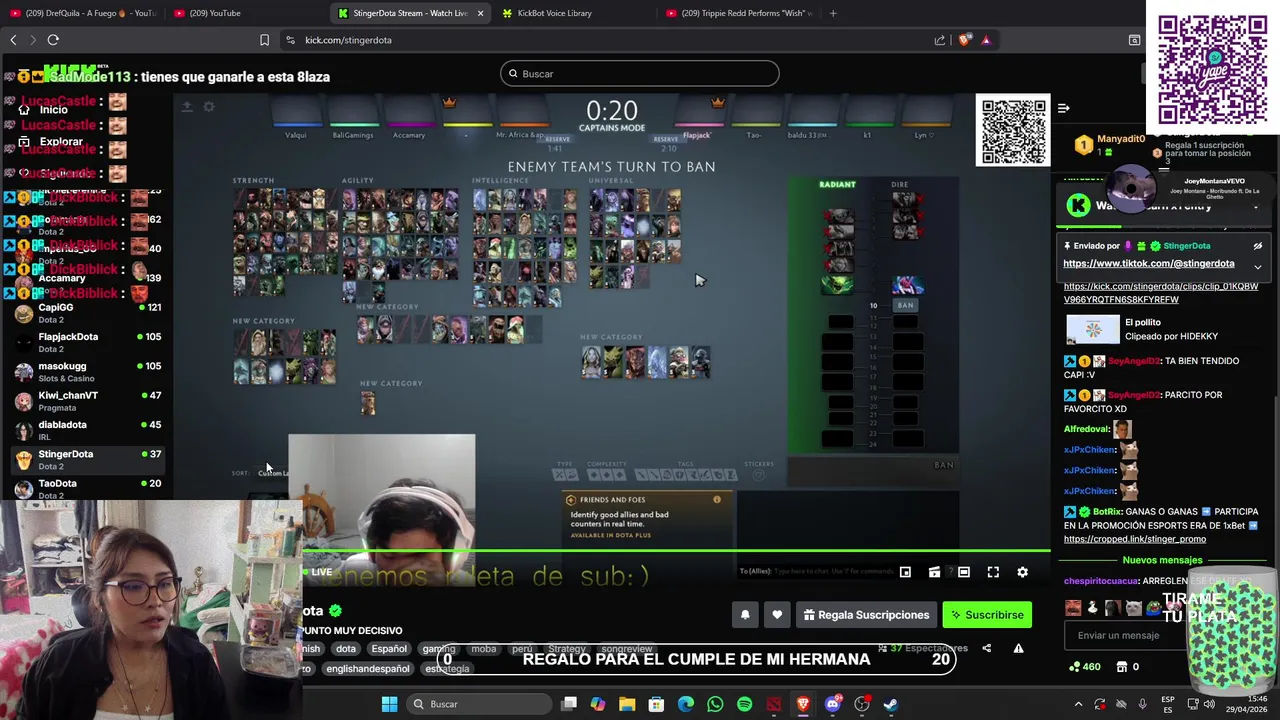Screen dimensions: 1280x720
Task: Open the volume control in the tray
Action: click(x=1209, y=704)
